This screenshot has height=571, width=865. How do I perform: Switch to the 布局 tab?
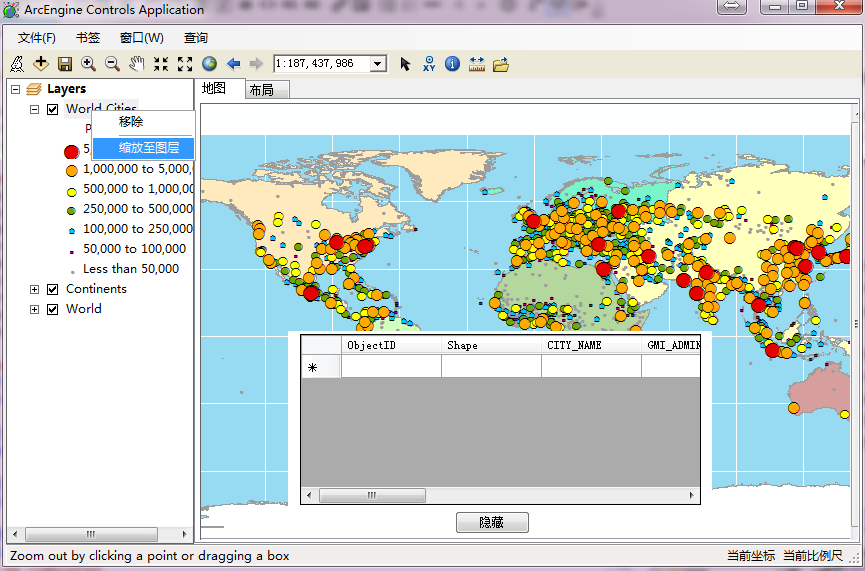(x=267, y=90)
